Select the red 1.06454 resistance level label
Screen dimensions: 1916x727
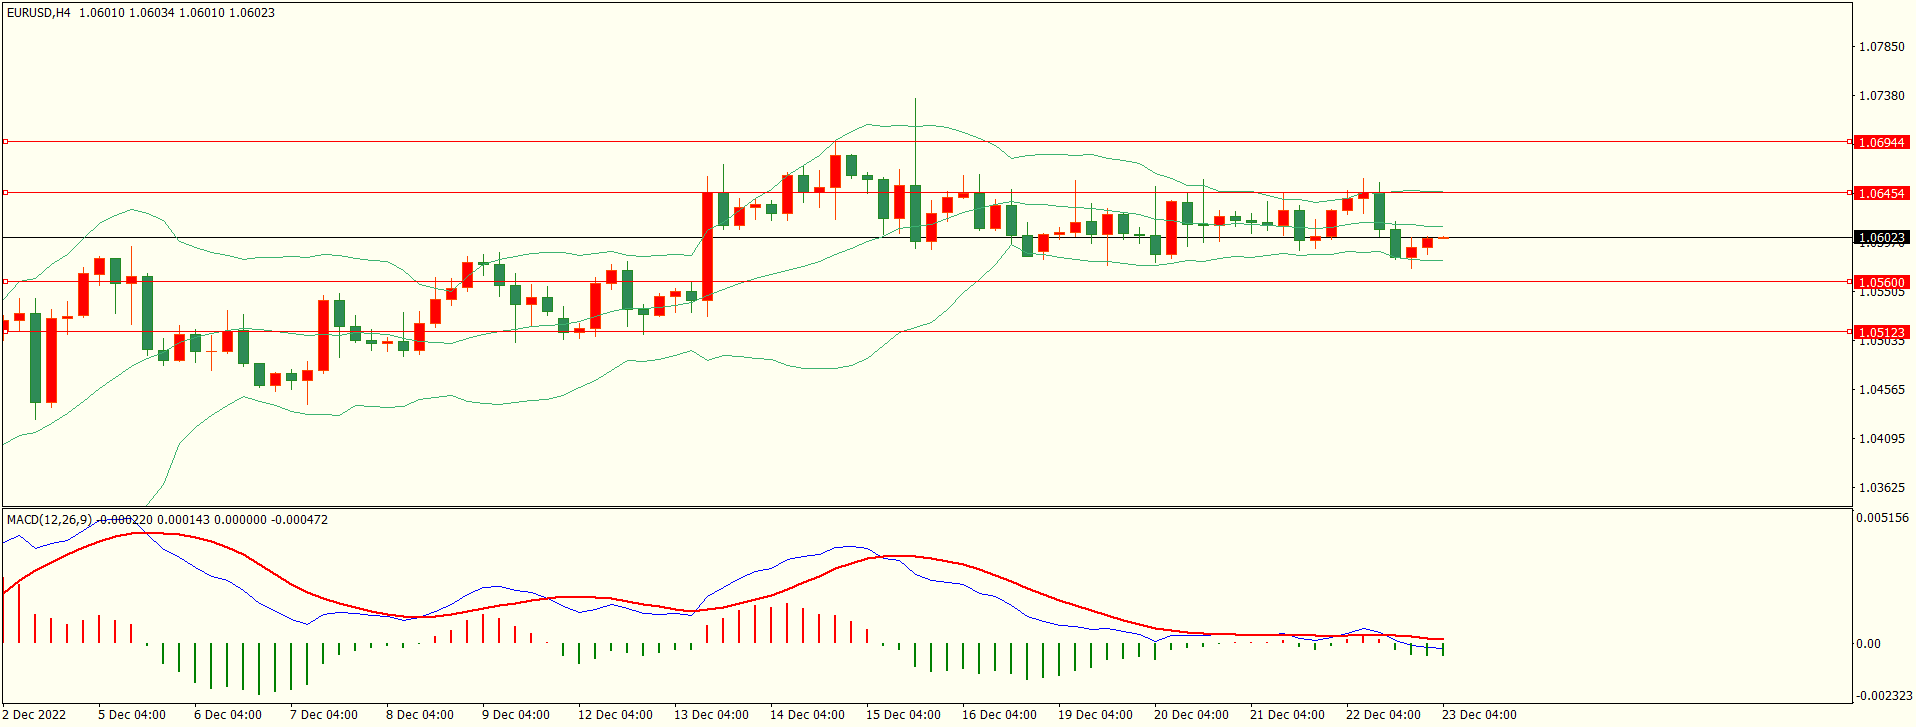1881,193
